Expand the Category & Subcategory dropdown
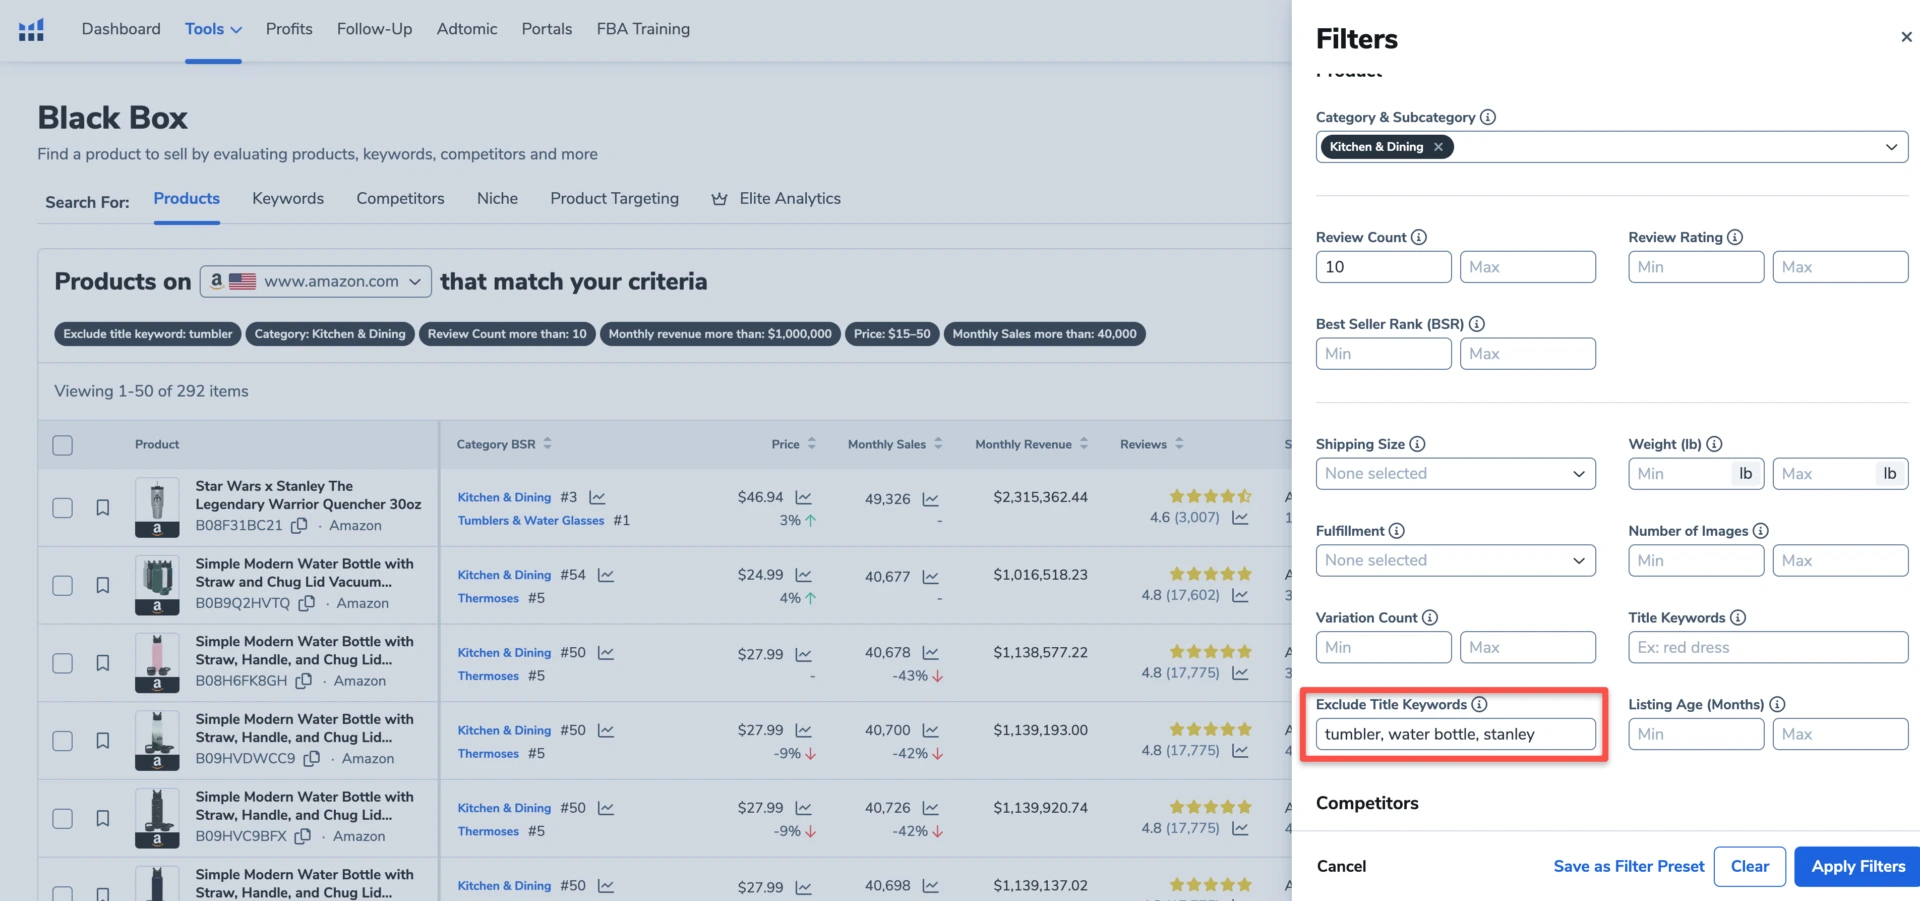 coord(1891,147)
